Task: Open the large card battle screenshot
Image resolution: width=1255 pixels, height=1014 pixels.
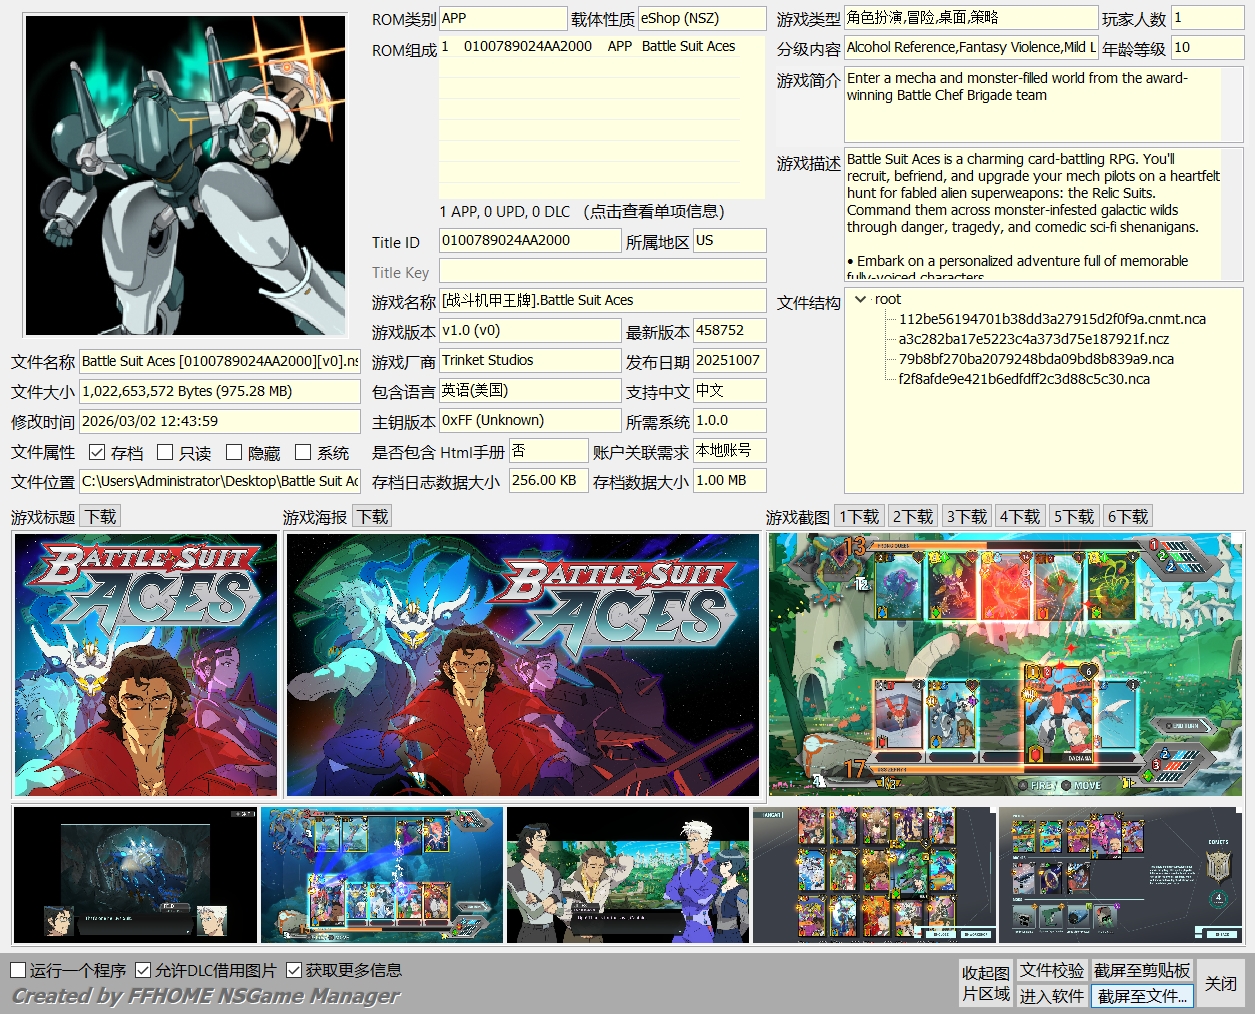Action: [x=1006, y=665]
